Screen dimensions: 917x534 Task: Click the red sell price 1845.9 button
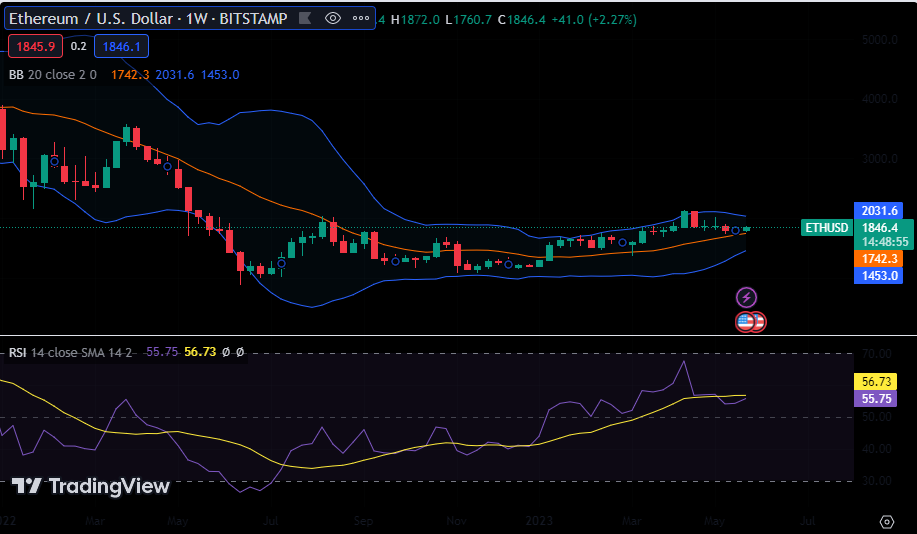(x=35, y=46)
